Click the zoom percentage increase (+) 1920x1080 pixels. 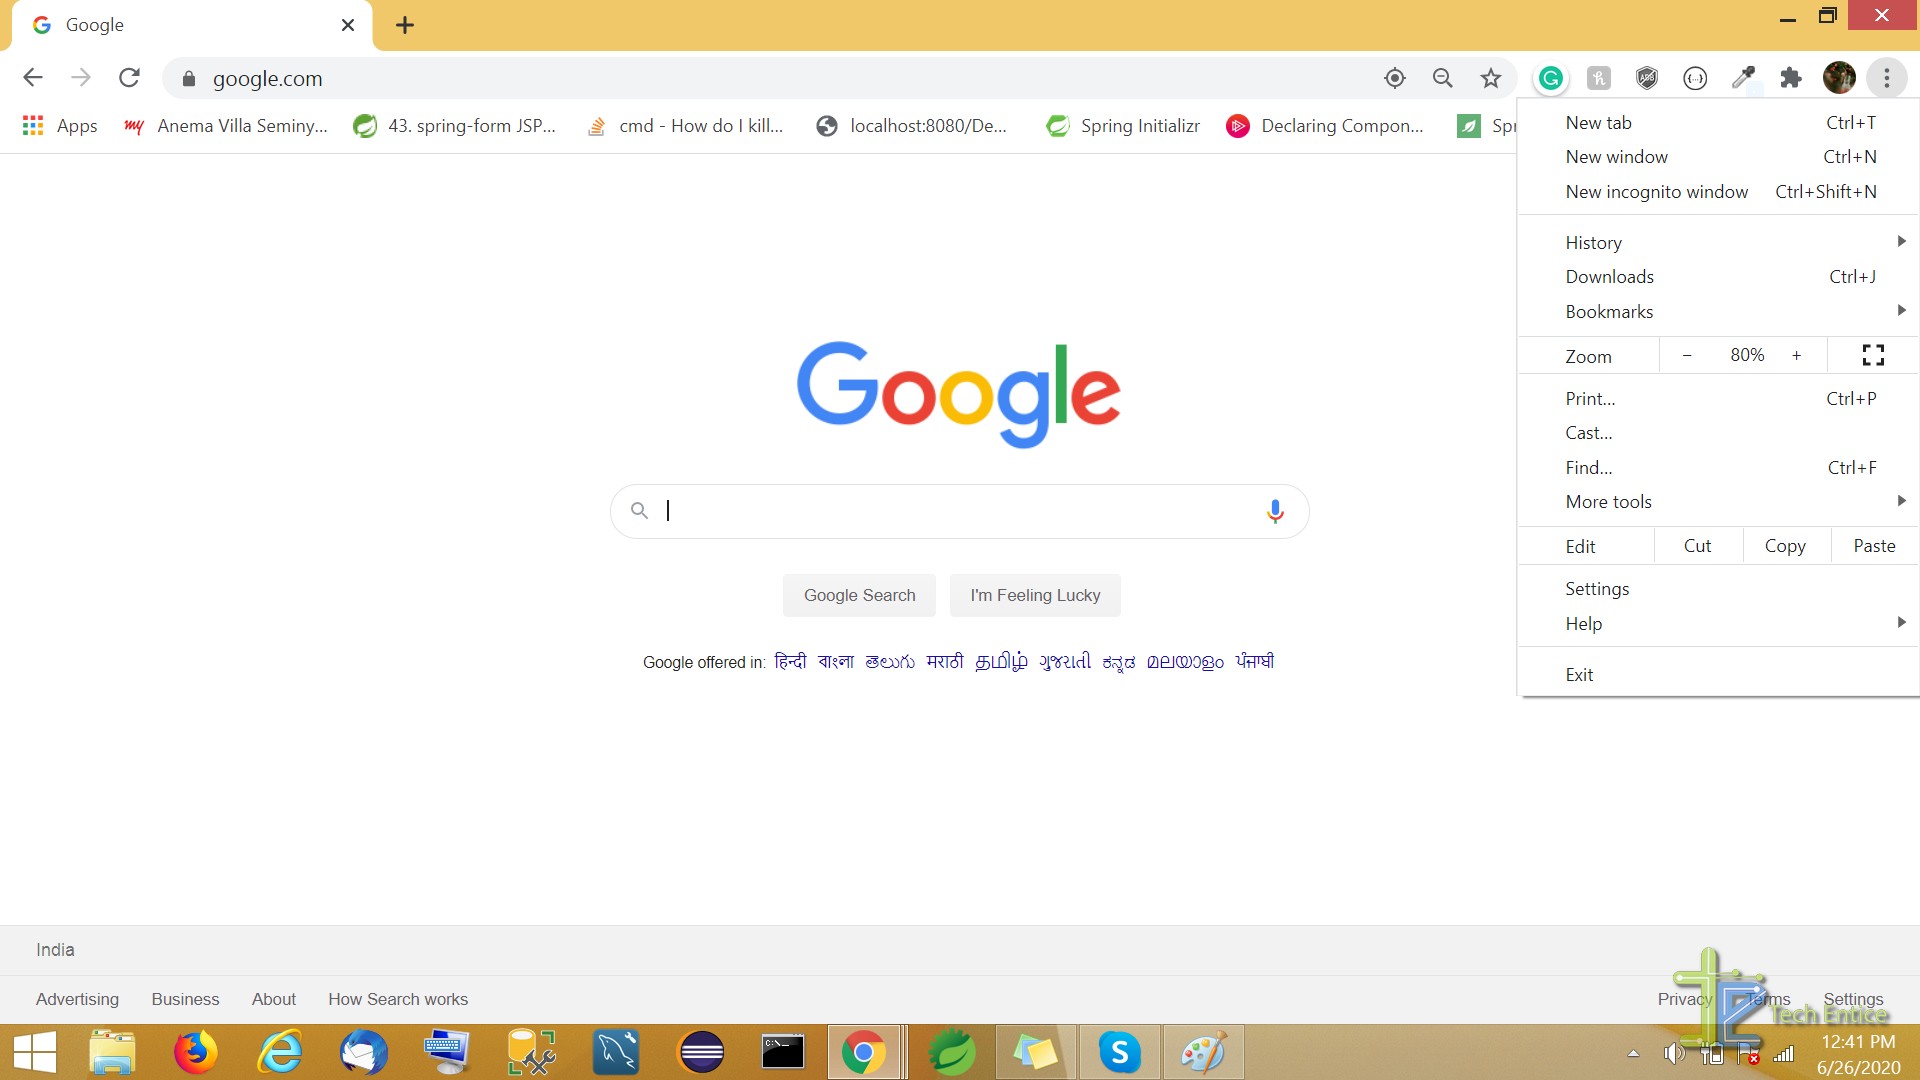click(x=1797, y=355)
